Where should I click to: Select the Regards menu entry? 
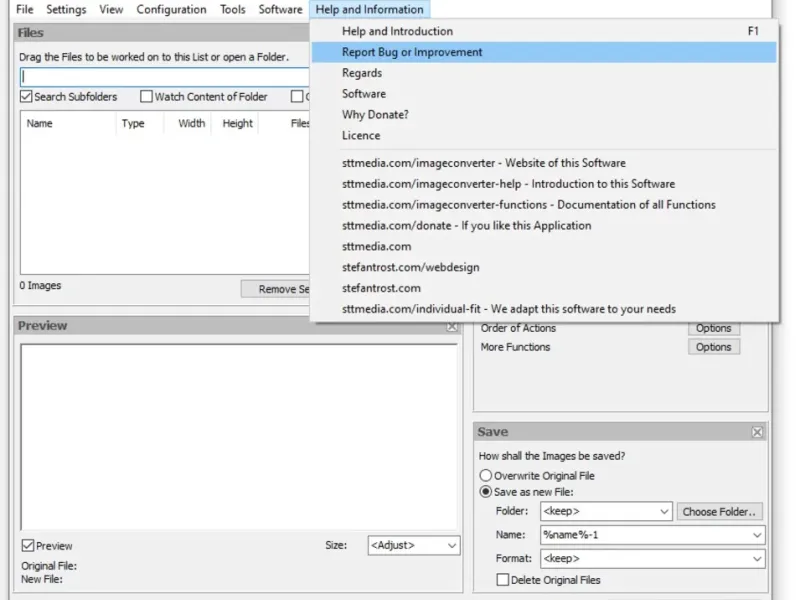544,73
